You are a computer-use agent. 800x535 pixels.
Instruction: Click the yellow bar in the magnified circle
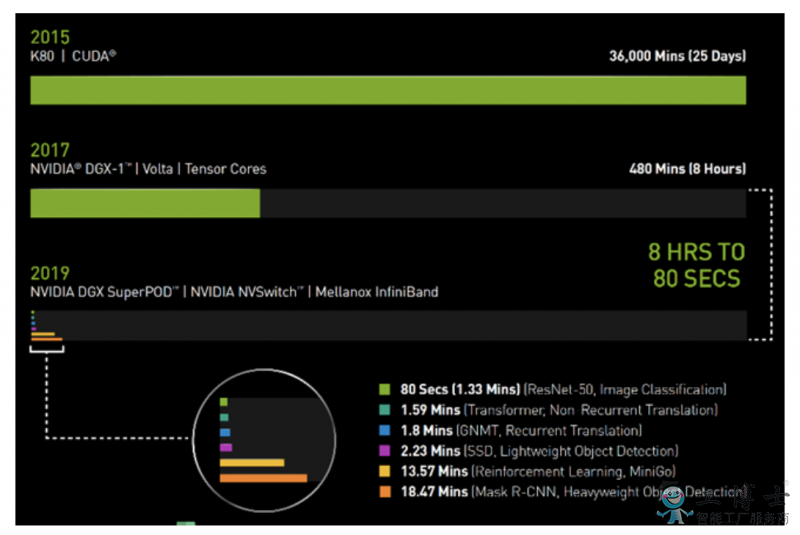252,463
